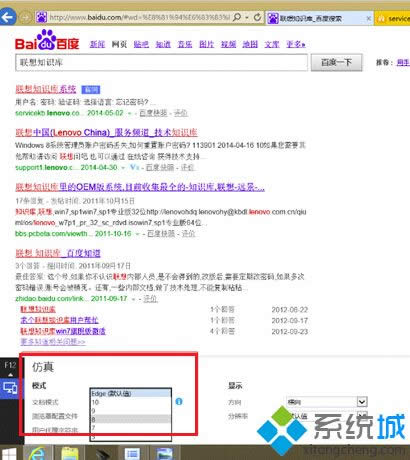The height and width of the screenshot is (460, 410).
Task: Open 百度快照 for the servicekb.lenovo result
Action: [153, 113]
